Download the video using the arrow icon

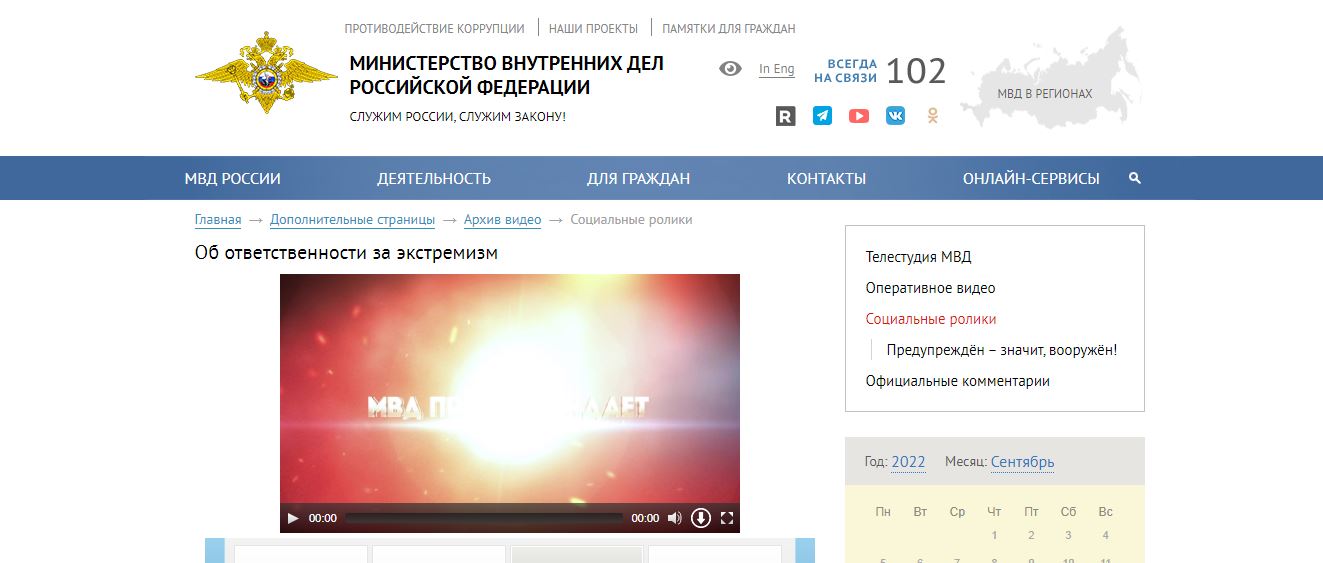pos(701,518)
